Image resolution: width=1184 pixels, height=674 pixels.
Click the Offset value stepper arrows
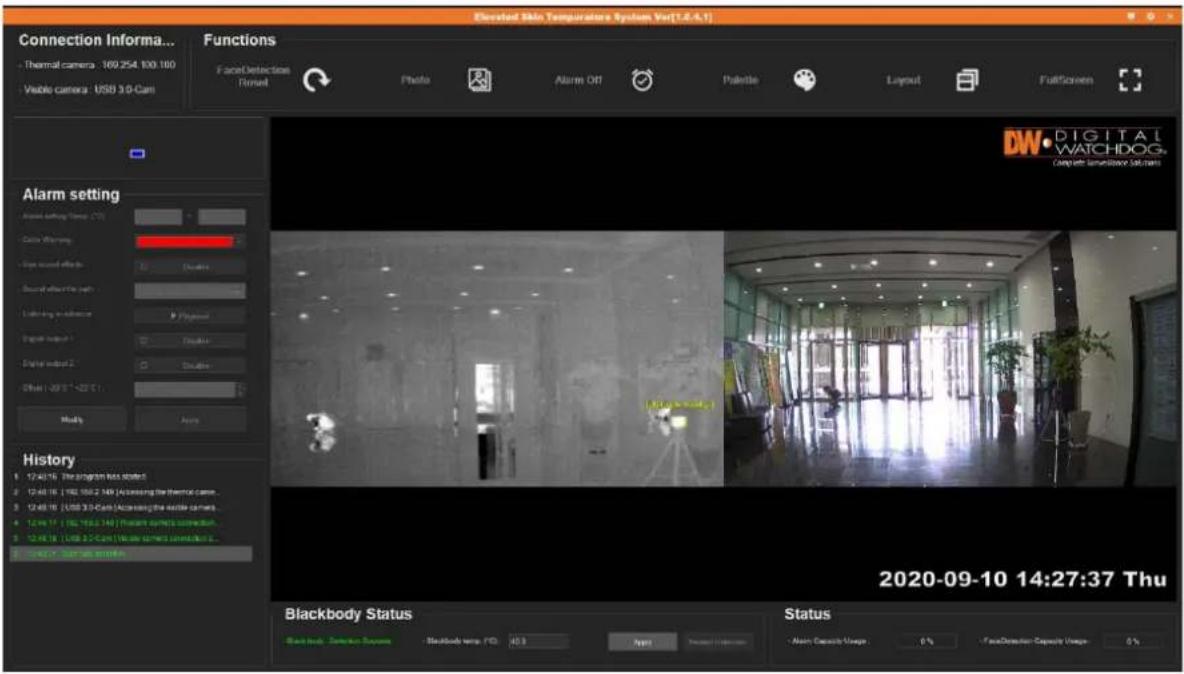point(241,389)
